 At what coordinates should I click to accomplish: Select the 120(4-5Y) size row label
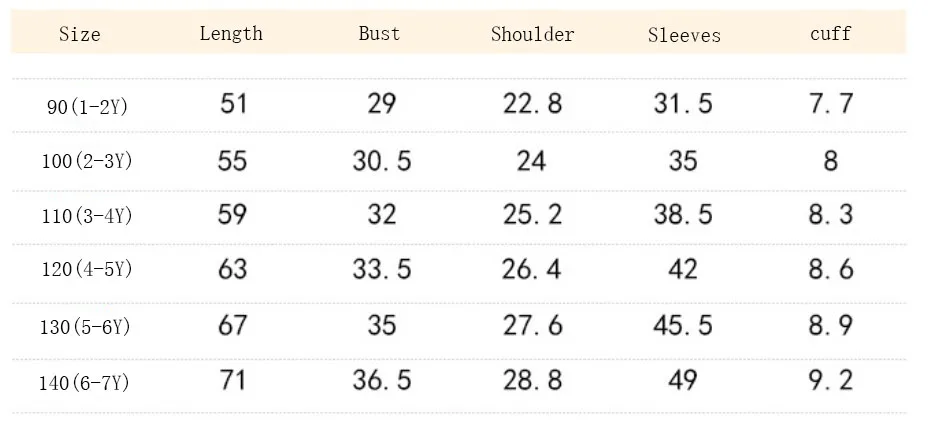[87, 270]
